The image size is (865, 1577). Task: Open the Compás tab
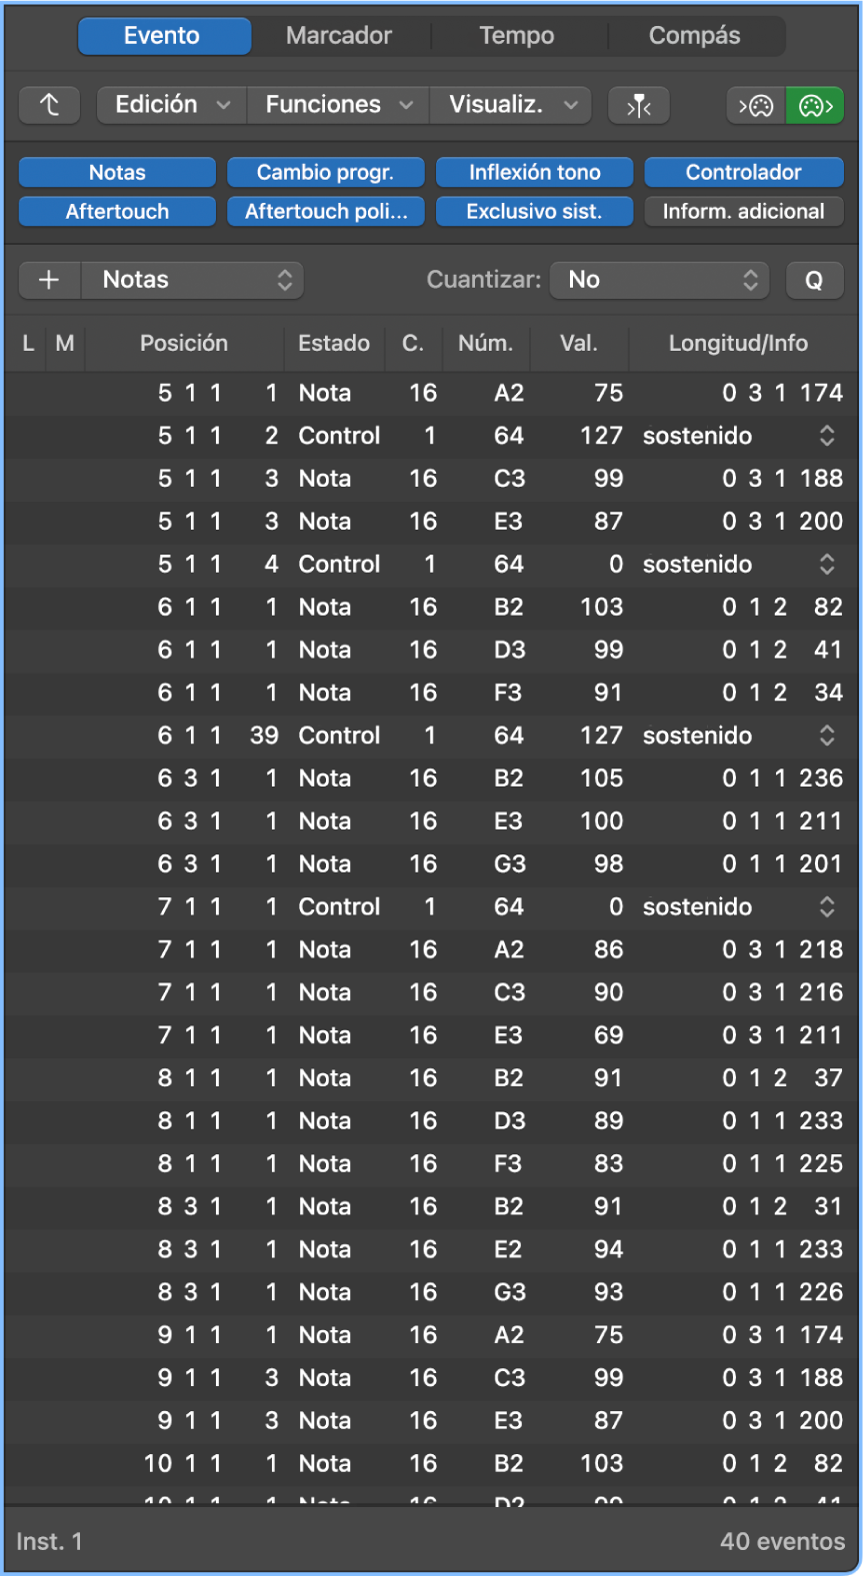694,36
